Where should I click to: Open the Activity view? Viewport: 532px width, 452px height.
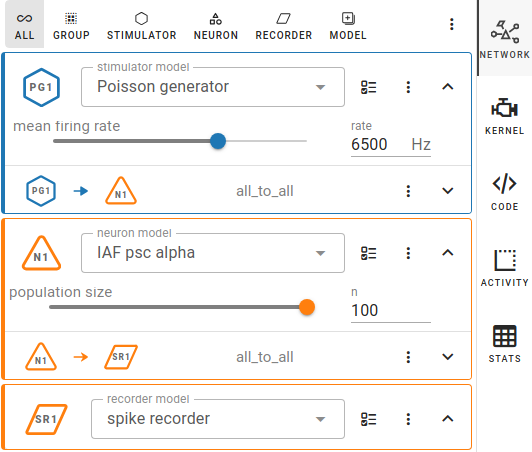click(505, 268)
